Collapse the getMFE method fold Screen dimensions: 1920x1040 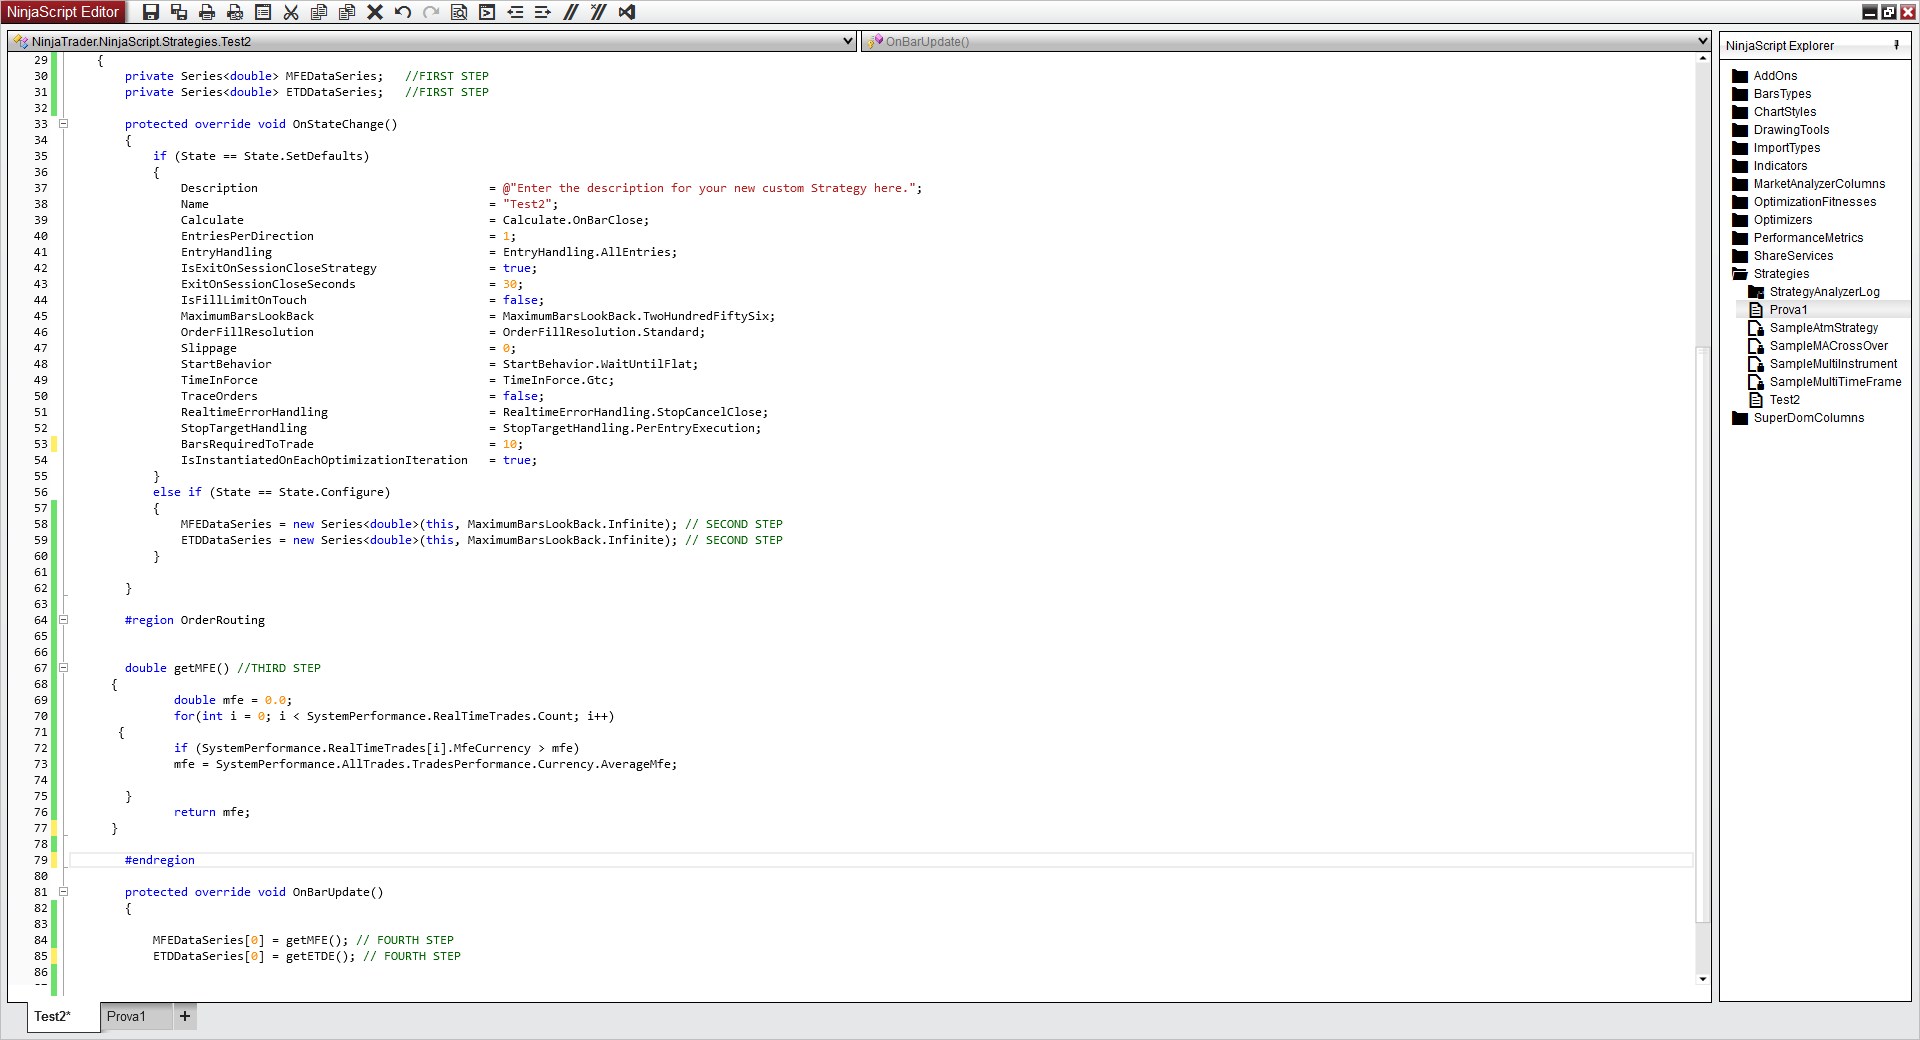[63, 668]
